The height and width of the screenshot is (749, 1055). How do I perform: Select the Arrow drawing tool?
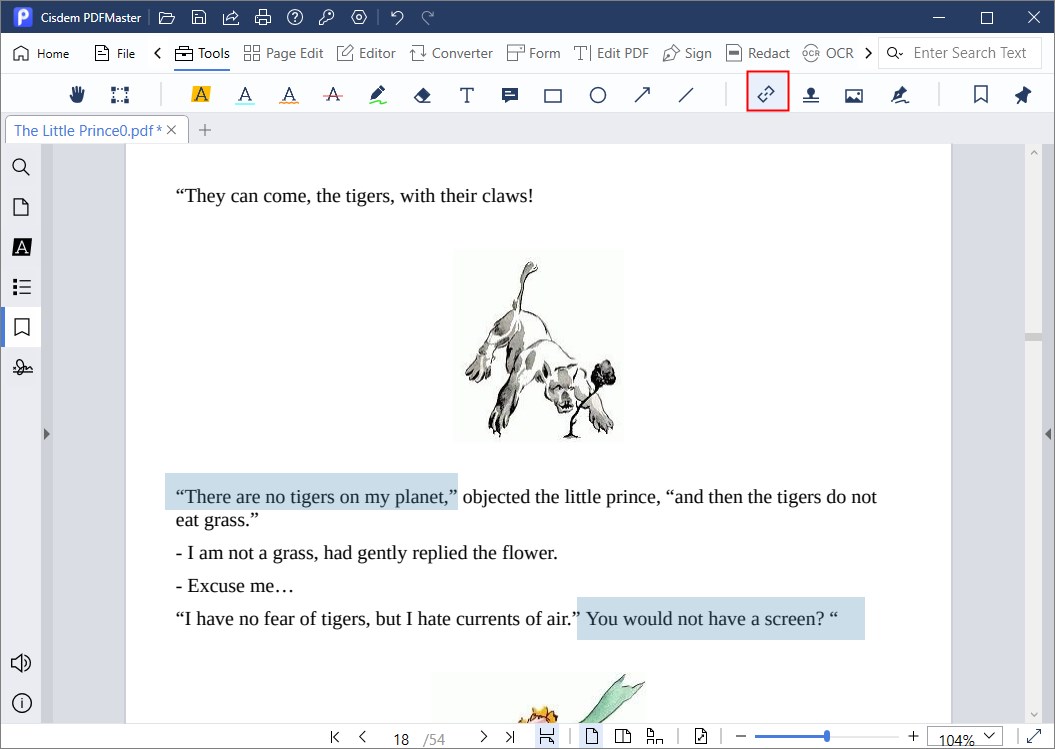click(642, 95)
